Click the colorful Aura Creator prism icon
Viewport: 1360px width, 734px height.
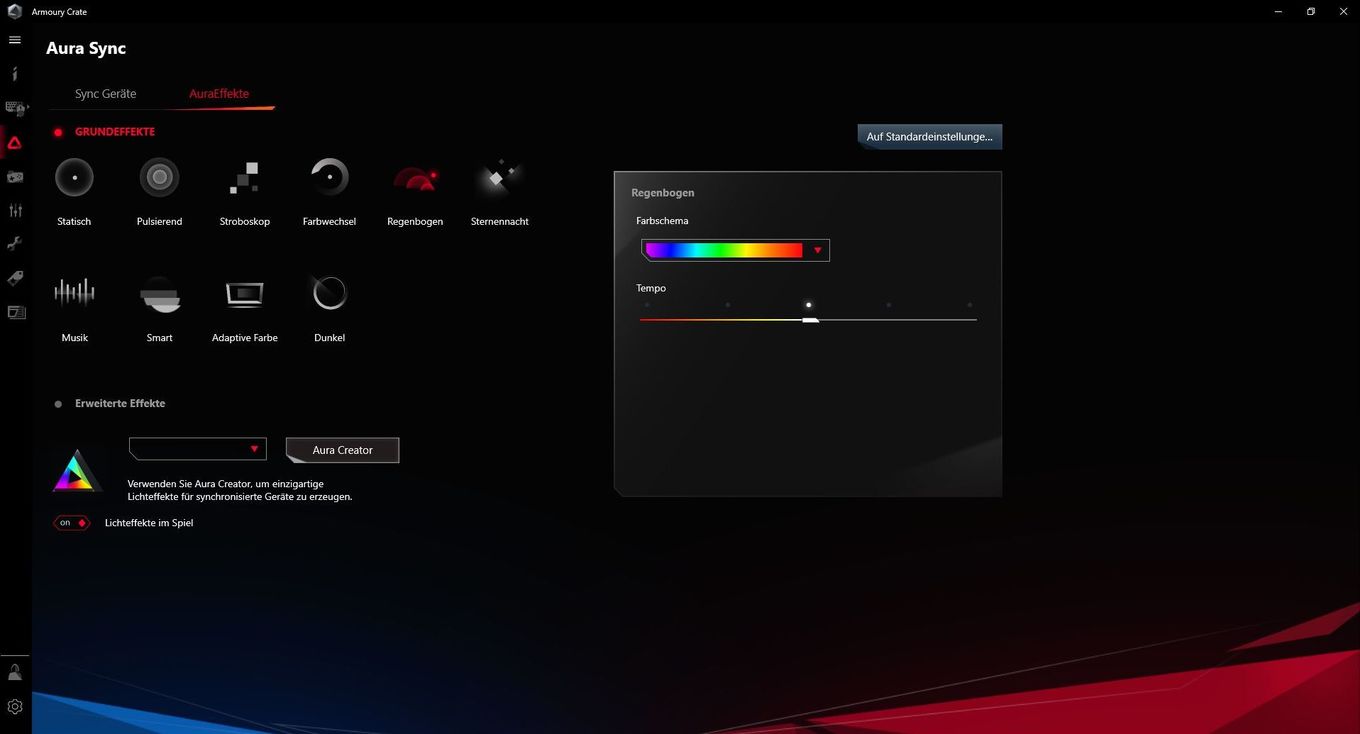[x=77, y=472]
